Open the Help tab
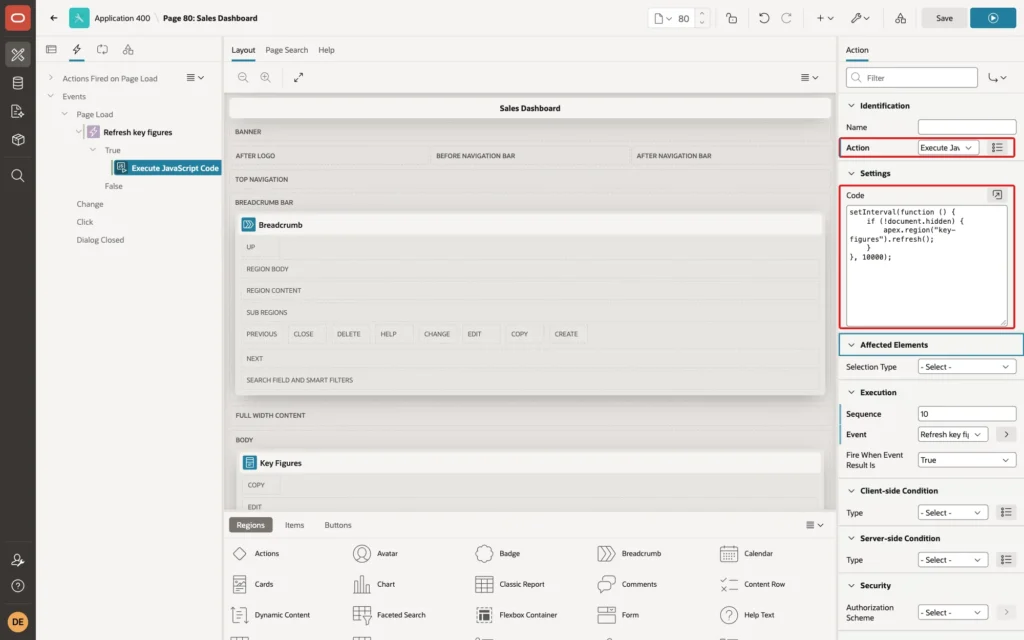Screen dimensions: 1024x640 click(x=326, y=50)
